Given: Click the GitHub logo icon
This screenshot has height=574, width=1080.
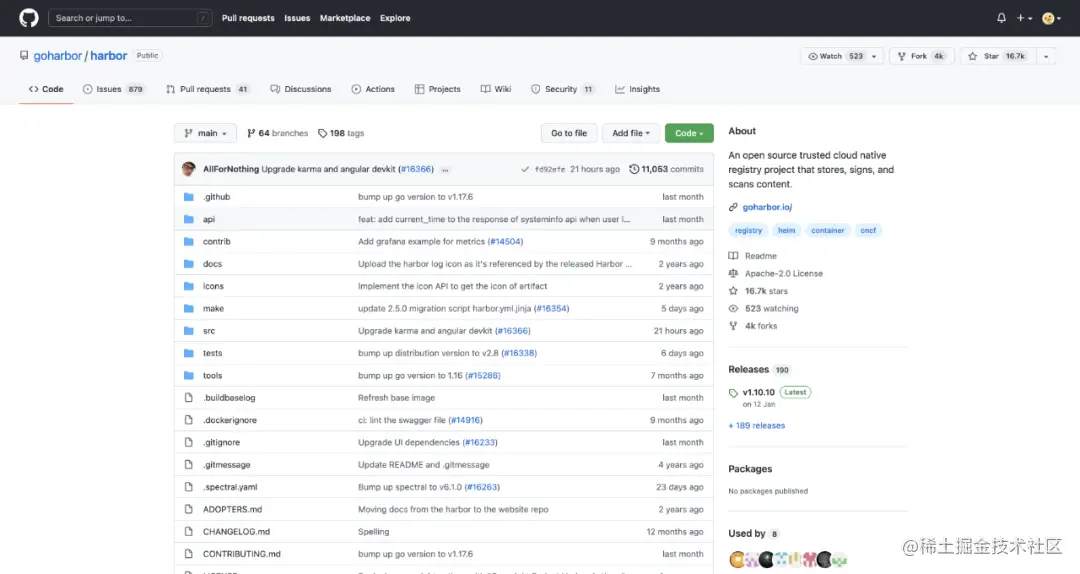Looking at the screenshot, I should [29, 18].
